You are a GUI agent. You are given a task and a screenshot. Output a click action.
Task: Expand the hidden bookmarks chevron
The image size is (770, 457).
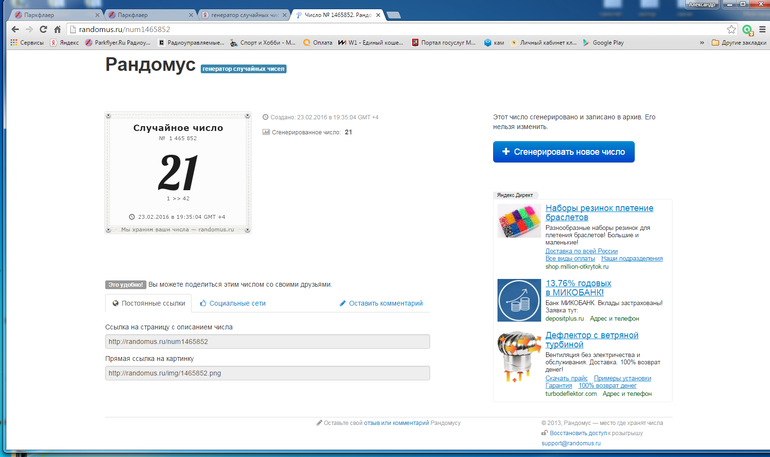[702, 43]
